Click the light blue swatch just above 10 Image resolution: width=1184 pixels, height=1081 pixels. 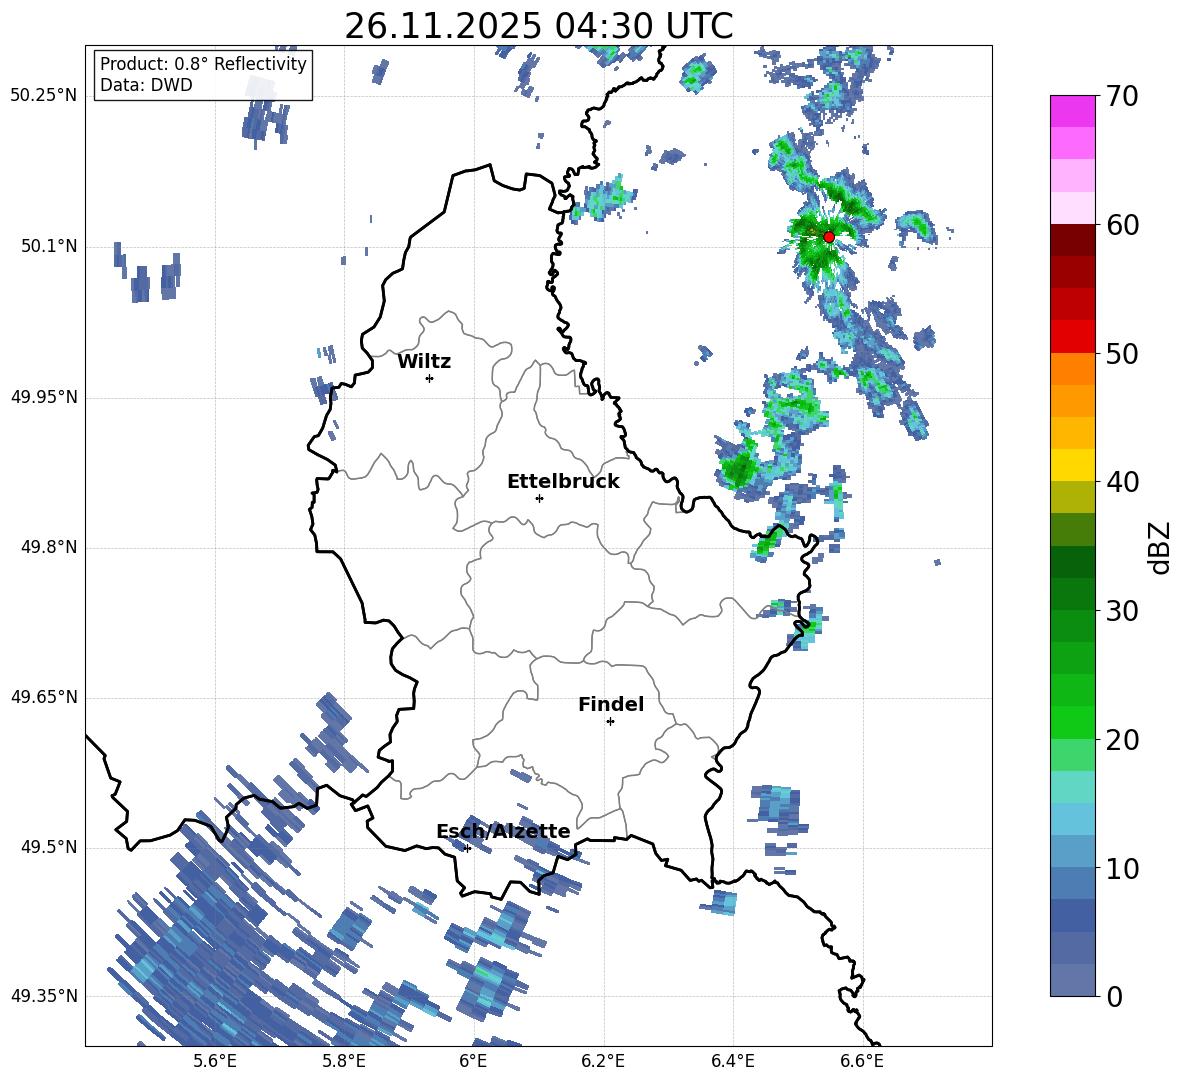[1073, 852]
